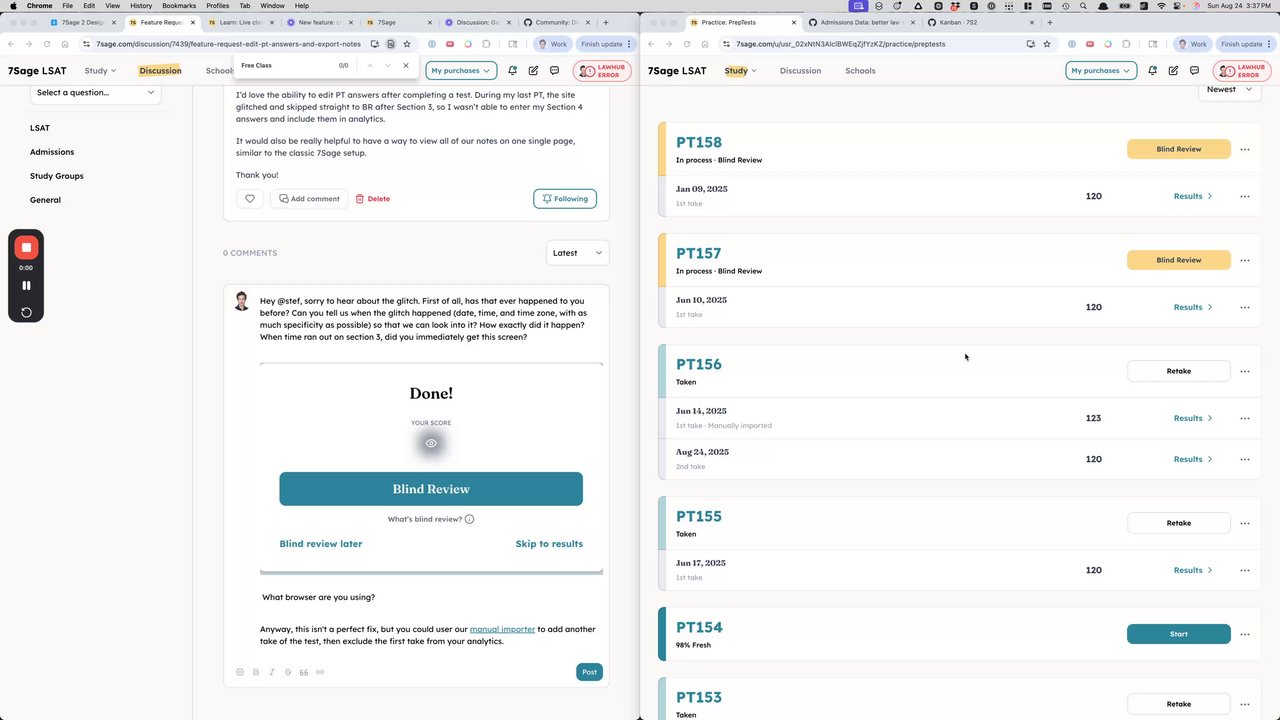Restart the screen recording
This screenshot has height=720, width=1280.
26,312
